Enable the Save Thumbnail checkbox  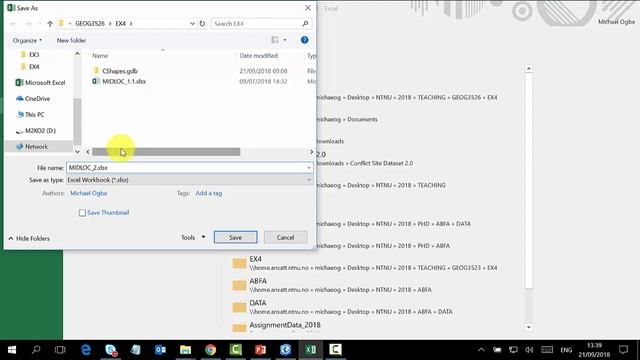(x=82, y=213)
